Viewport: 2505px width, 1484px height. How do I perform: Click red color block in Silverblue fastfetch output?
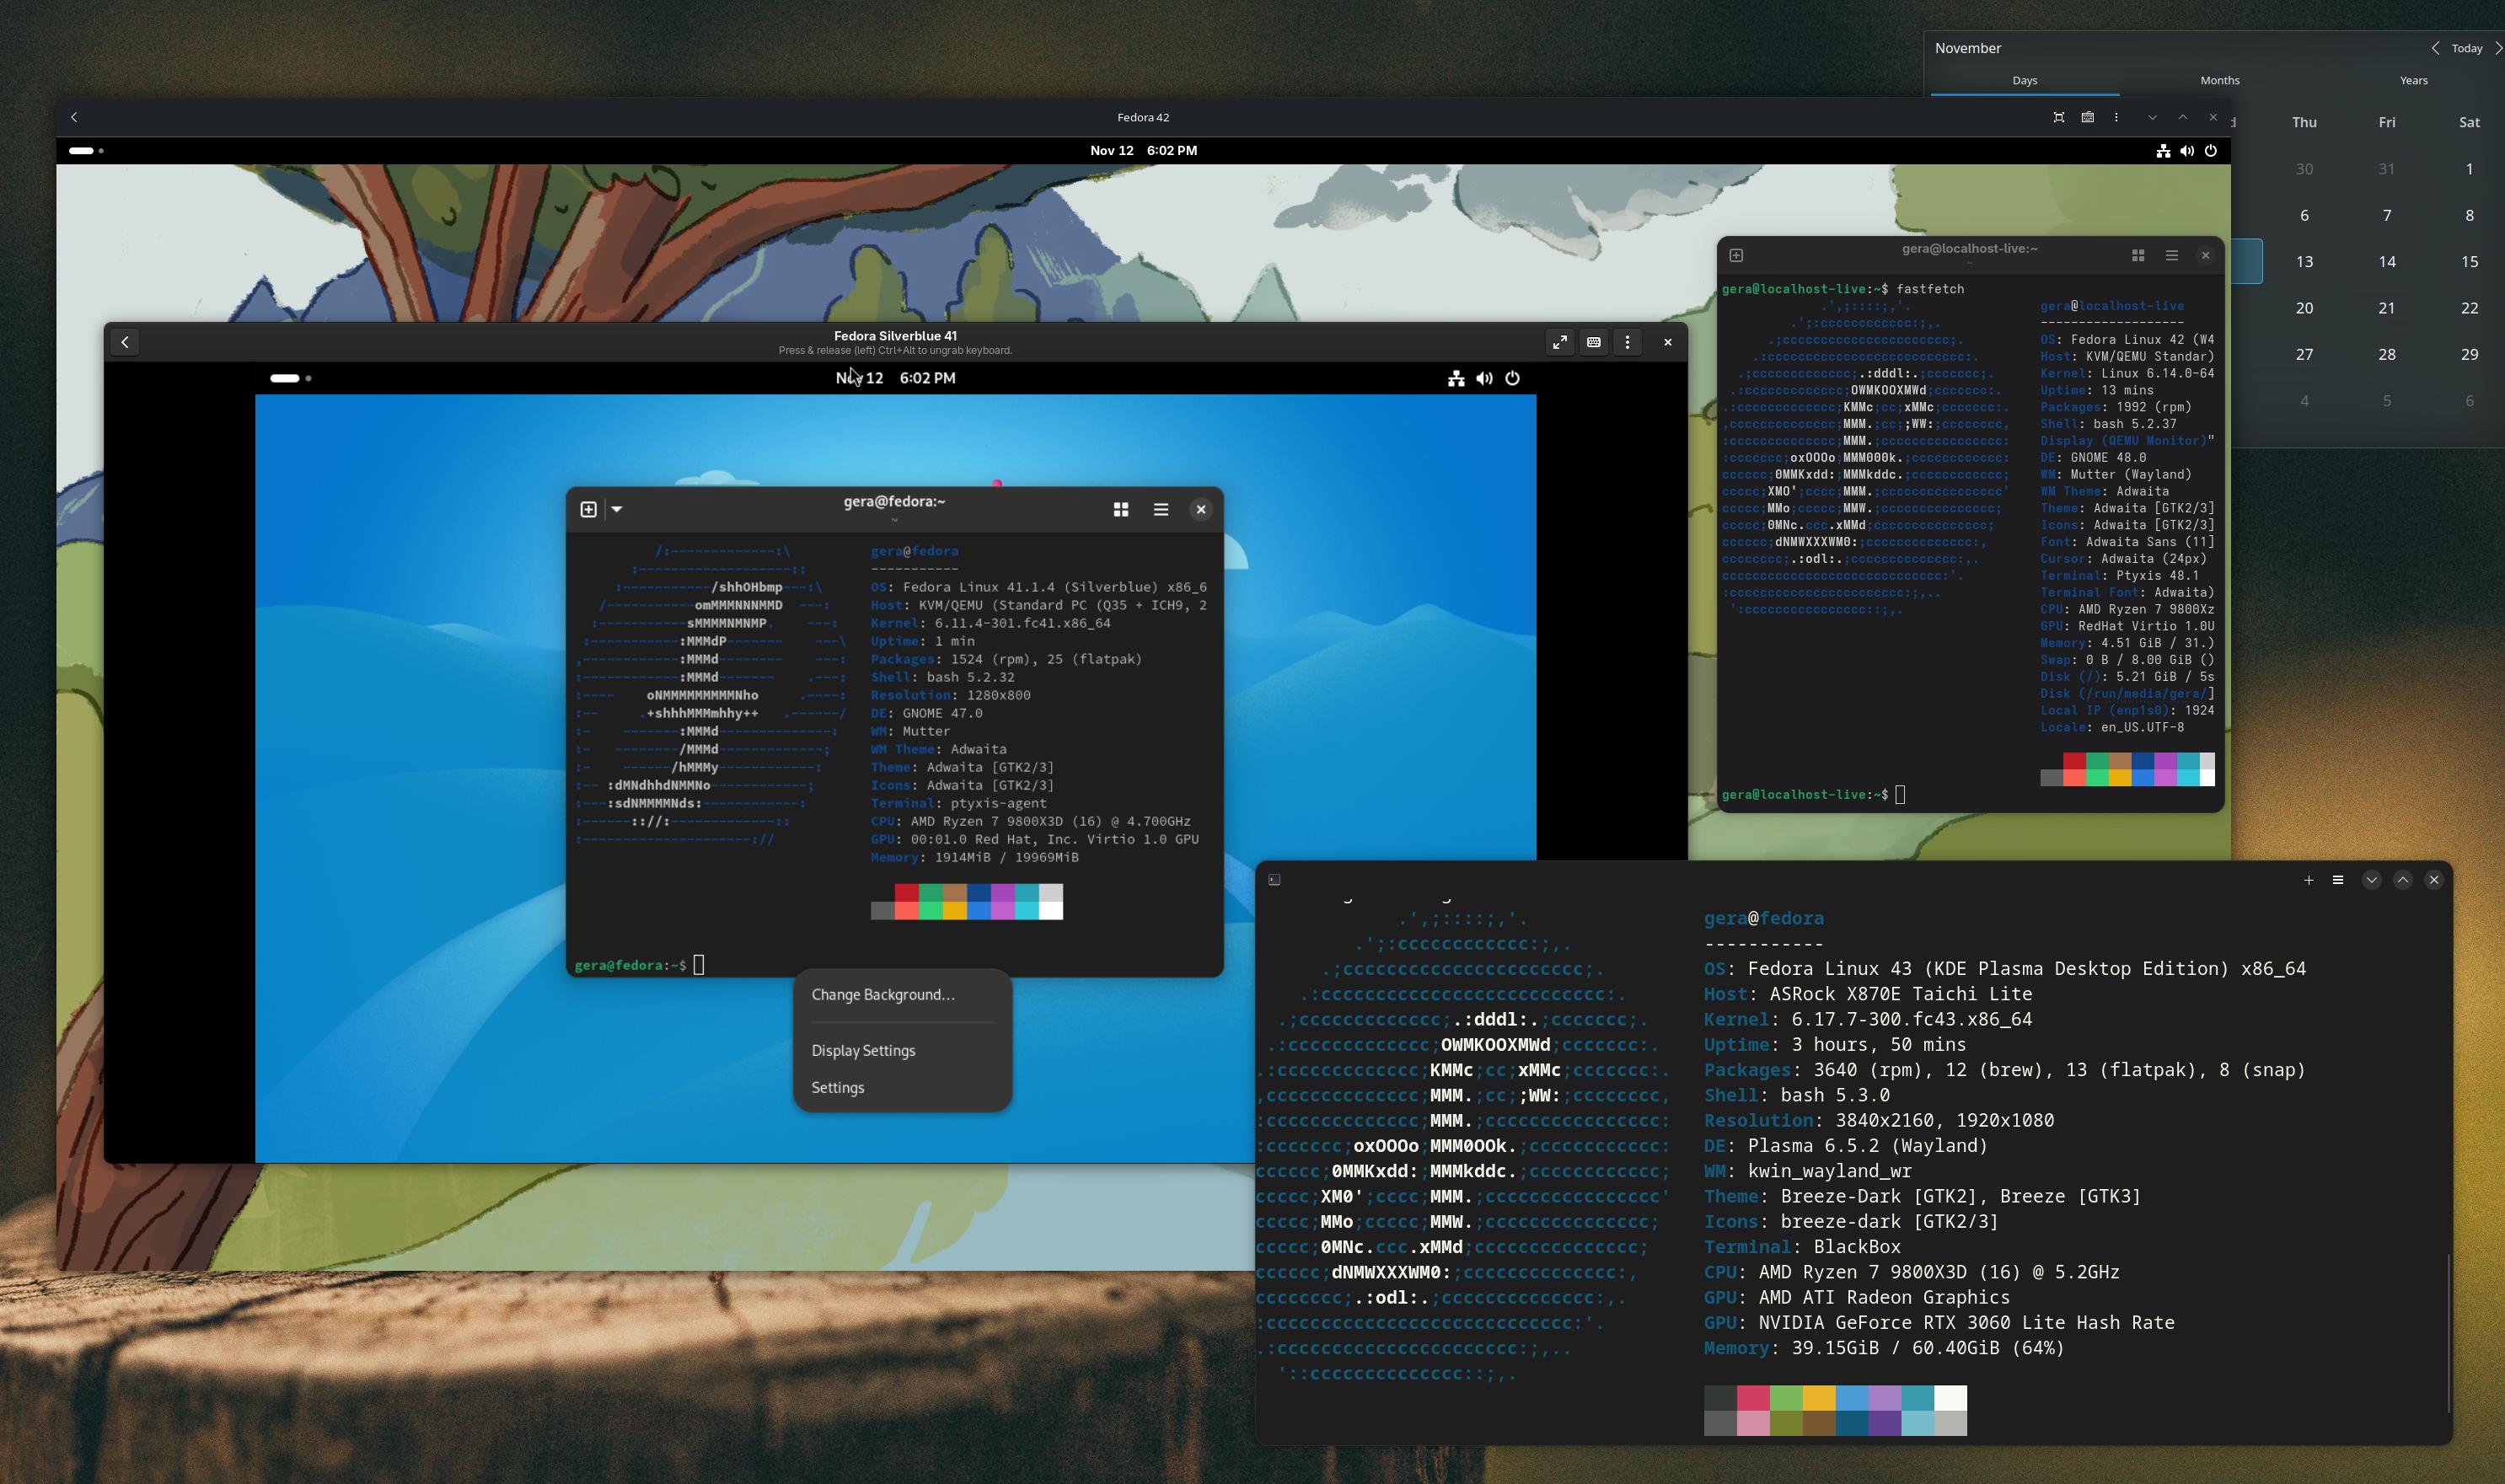point(906,892)
